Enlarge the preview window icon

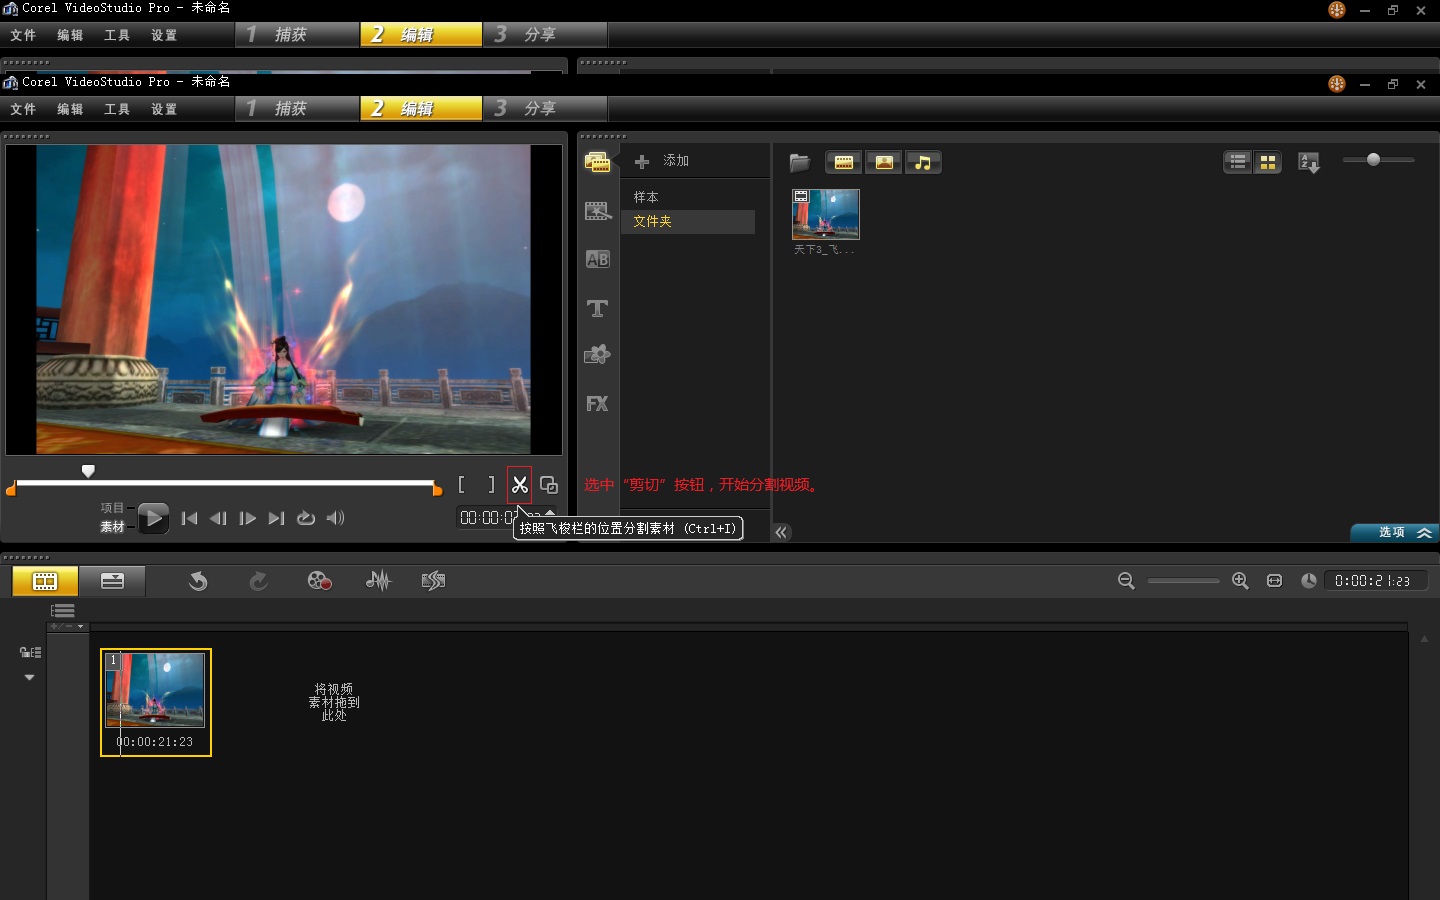(549, 485)
